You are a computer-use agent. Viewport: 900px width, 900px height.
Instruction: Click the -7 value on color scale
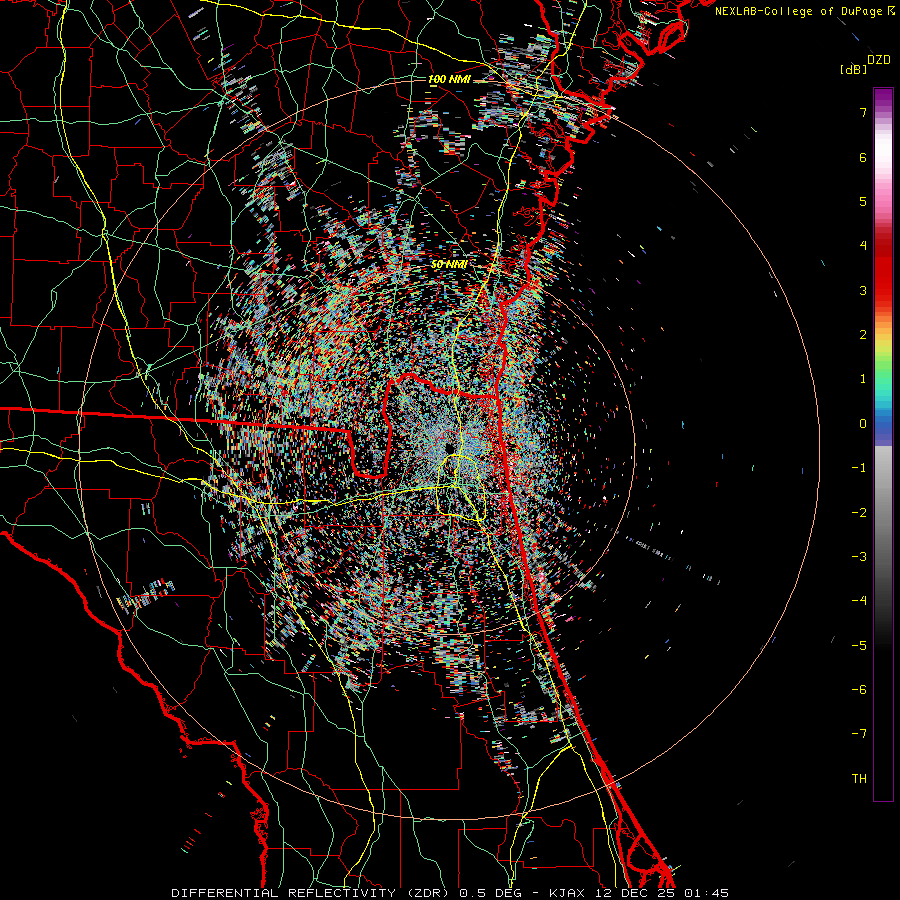pyautogui.click(x=859, y=734)
